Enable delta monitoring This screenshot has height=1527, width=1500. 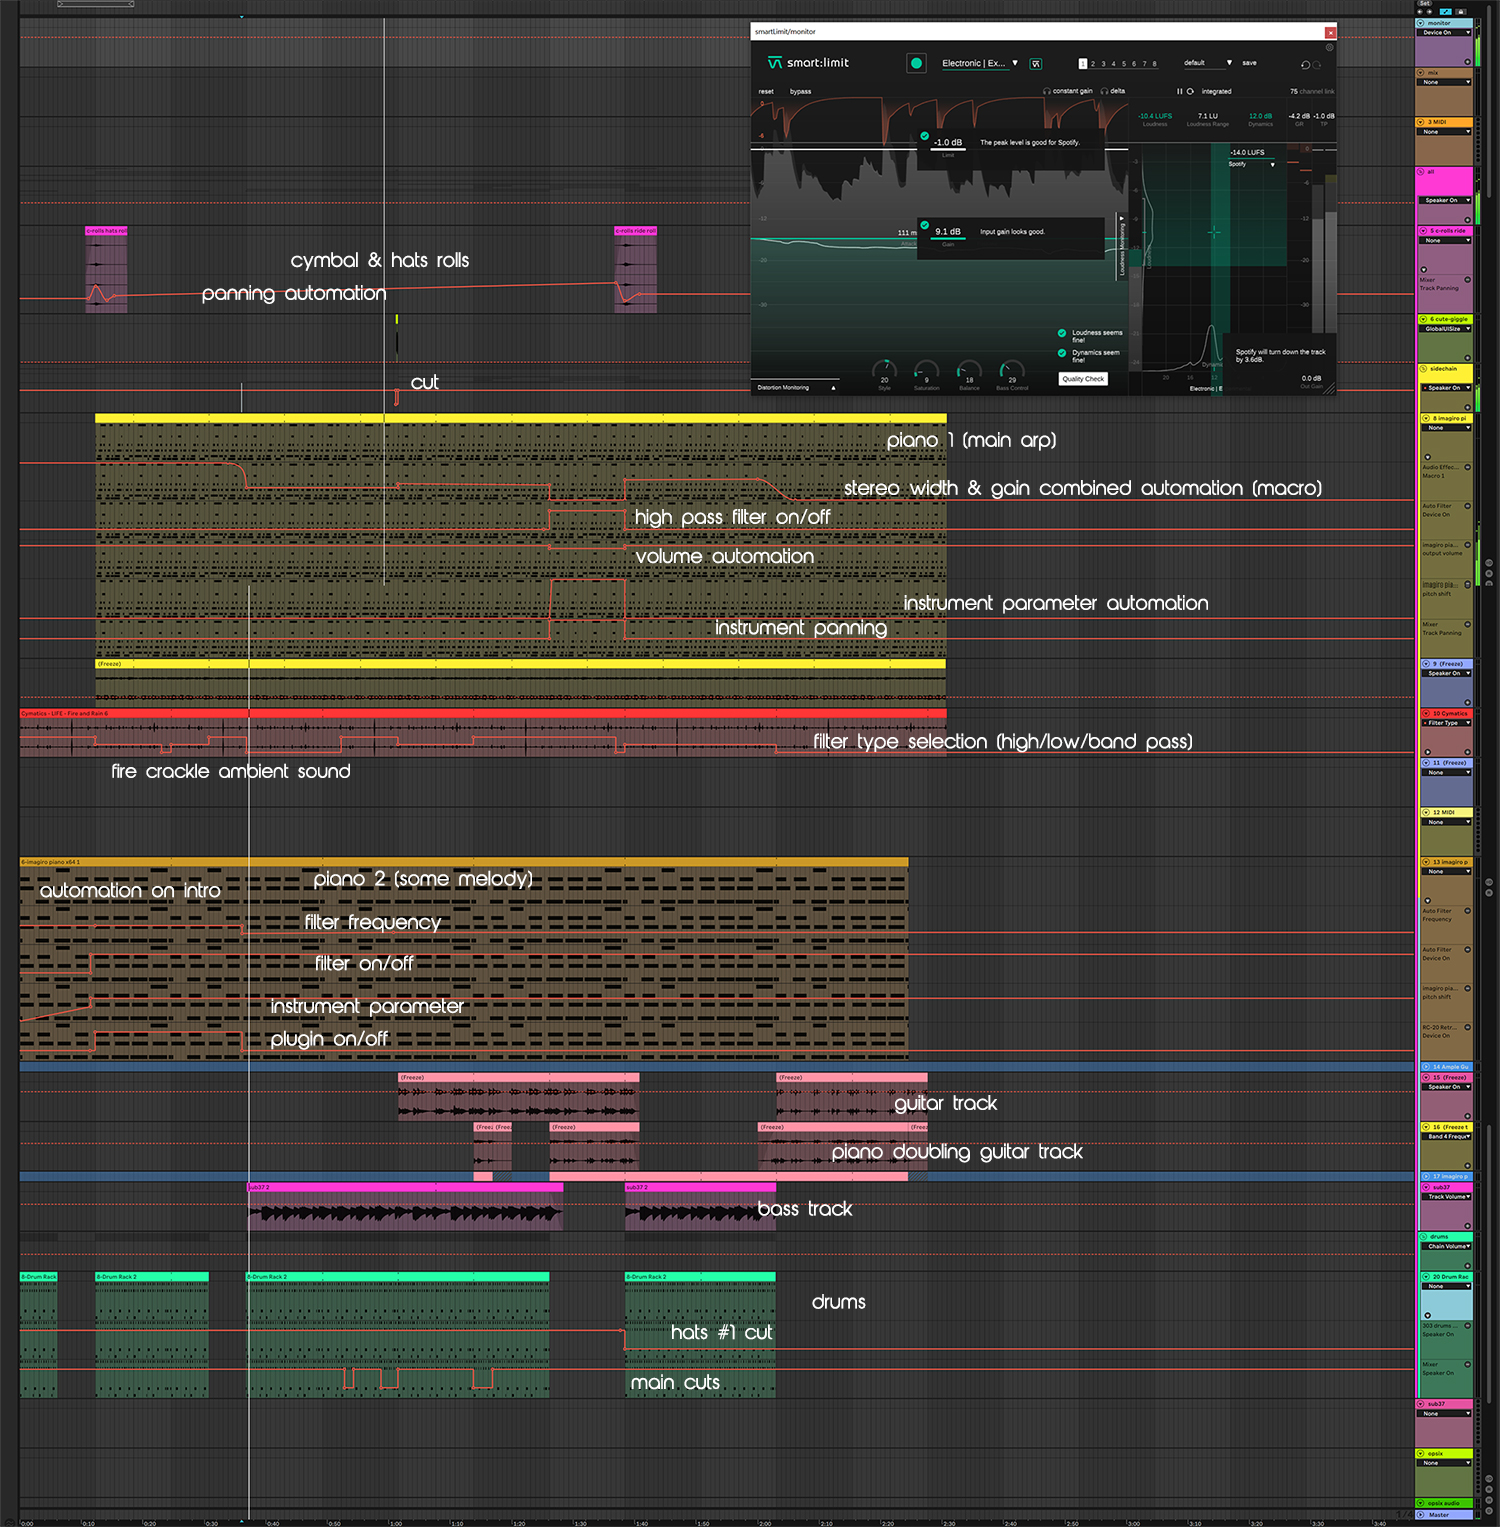coord(1113,91)
